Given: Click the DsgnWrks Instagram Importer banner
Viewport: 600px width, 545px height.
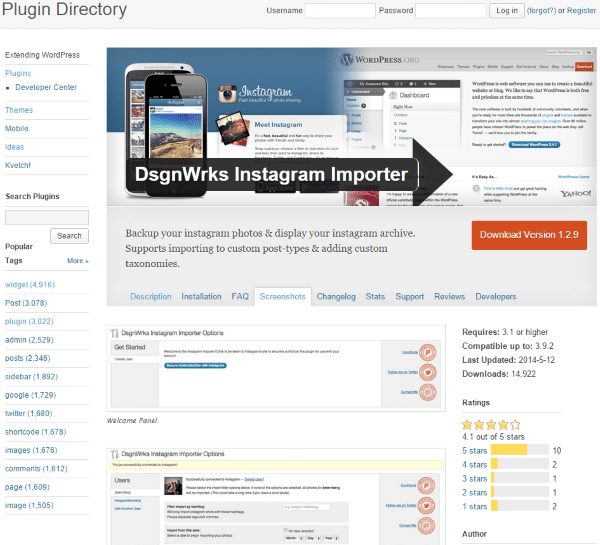Looking at the screenshot, I should click(x=351, y=127).
